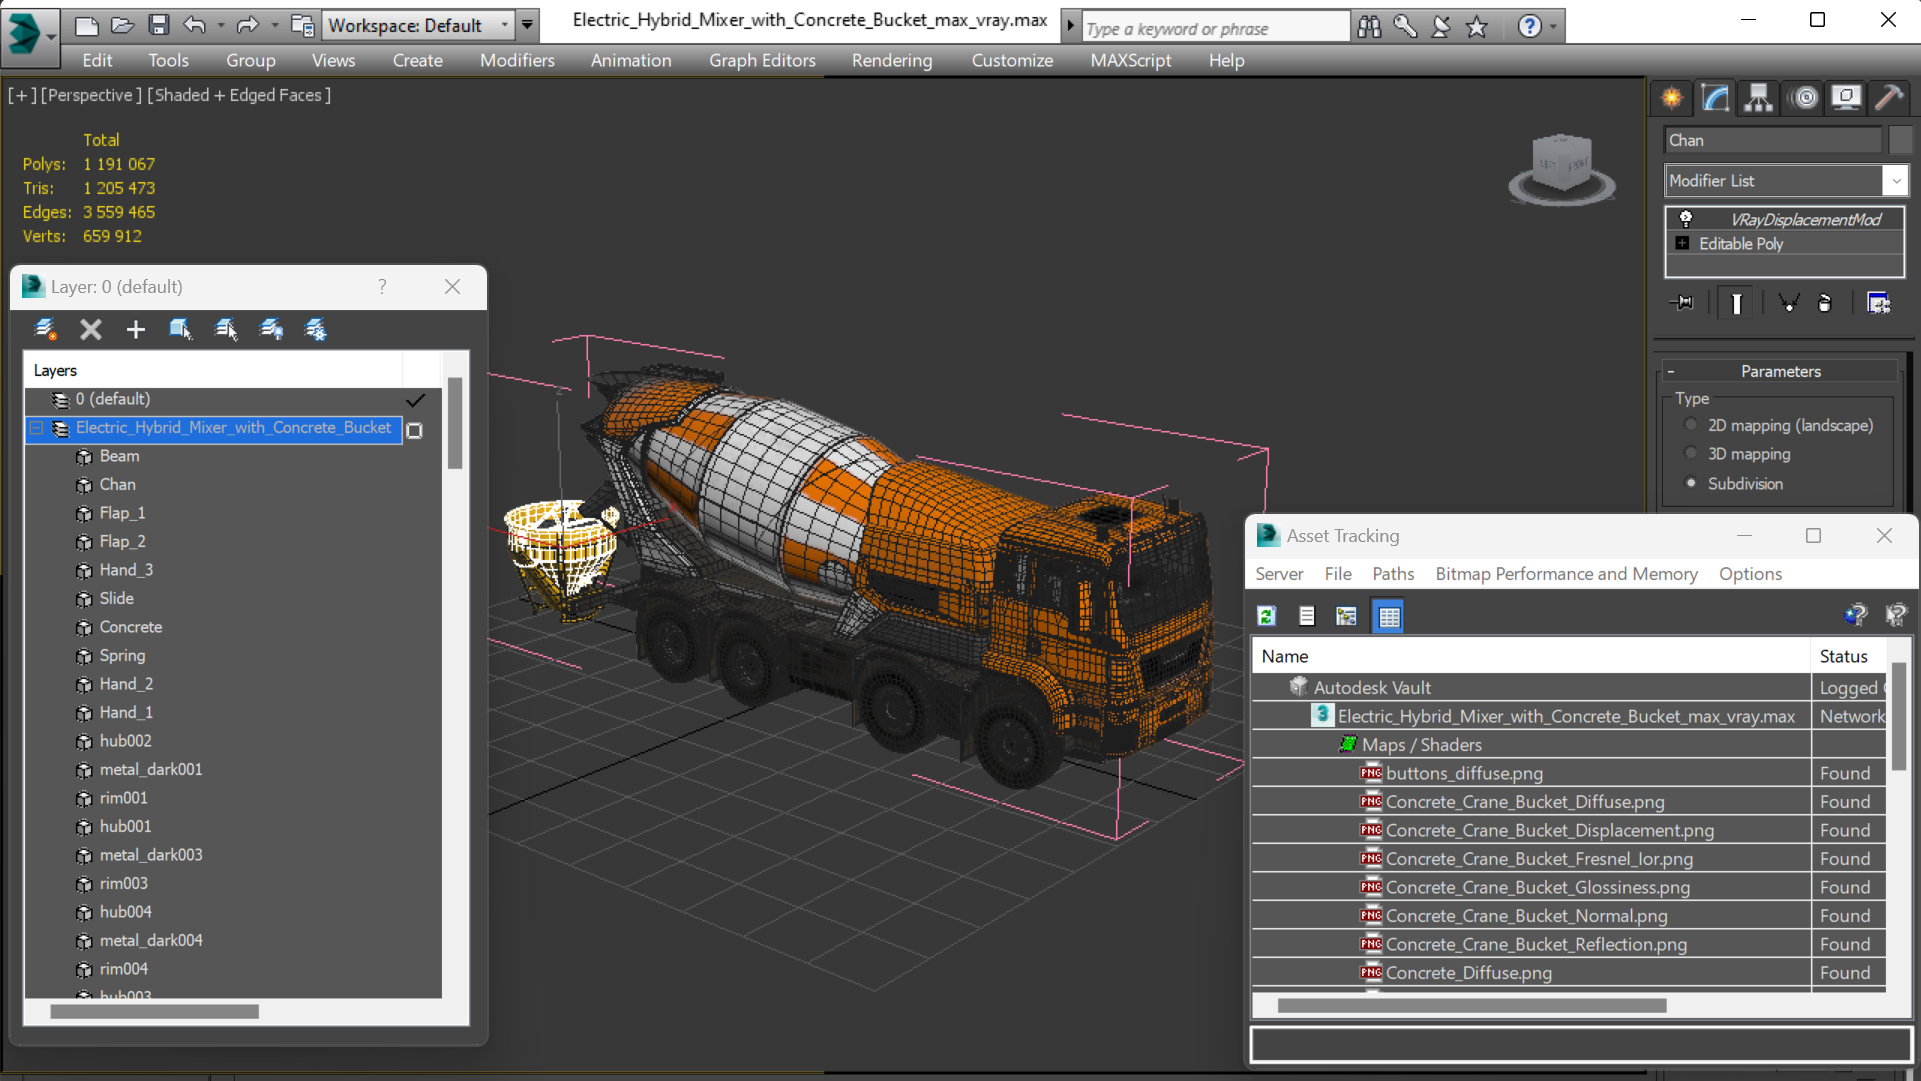The image size is (1921, 1081).
Task: Toggle the checkmark on 0 (default) layer
Action: click(415, 400)
